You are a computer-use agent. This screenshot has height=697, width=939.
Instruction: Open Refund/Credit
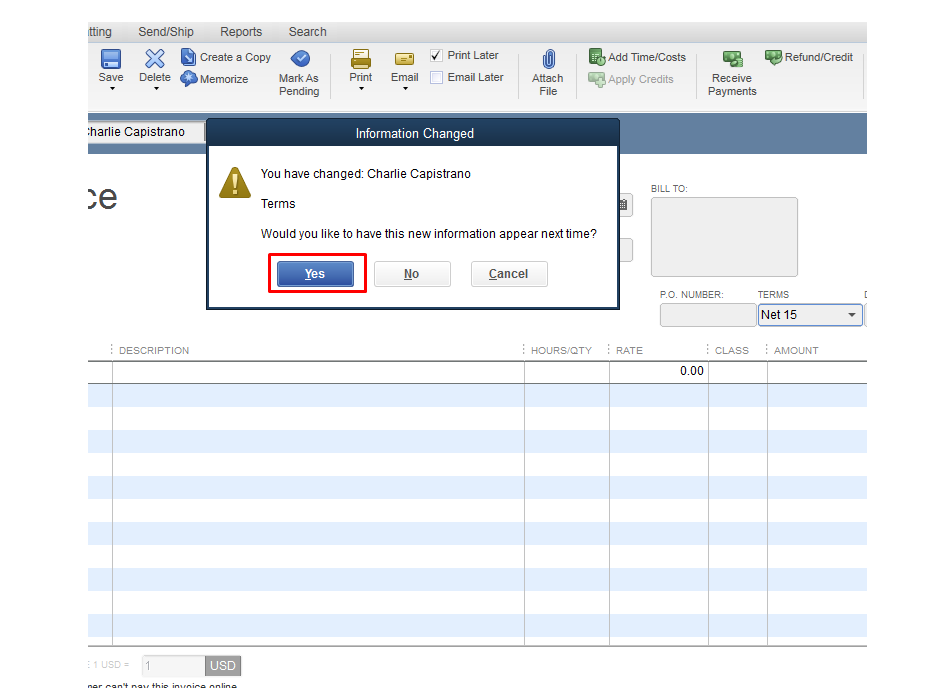point(808,57)
